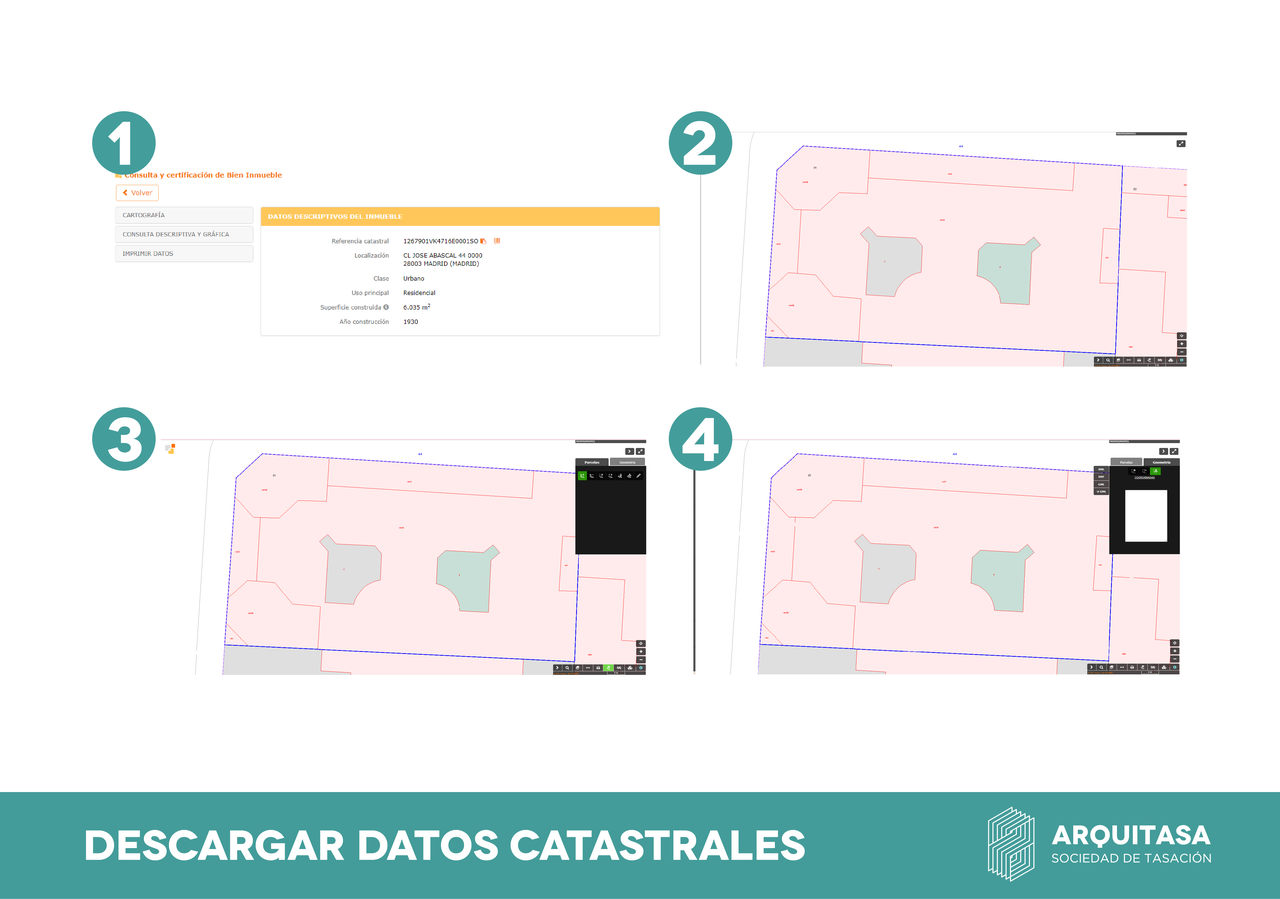Select the green active parcel tool in Parcelas panel
Image resolution: width=1280 pixels, height=899 pixels.
coord(582,476)
